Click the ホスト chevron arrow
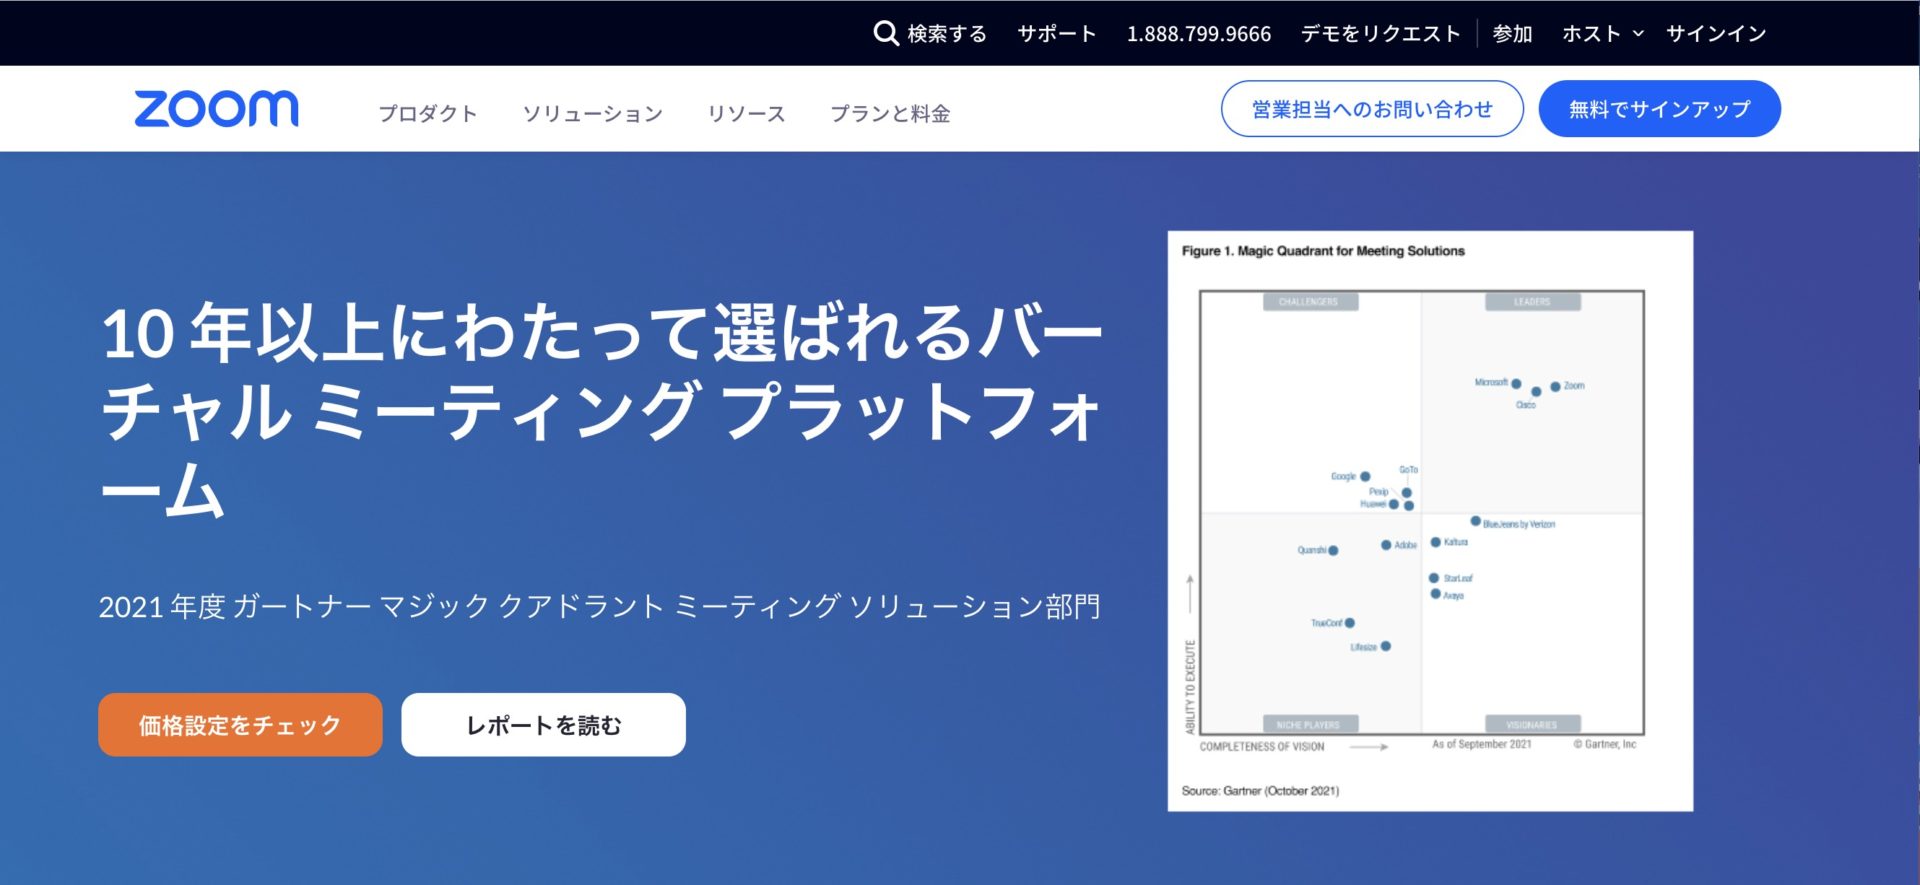The height and width of the screenshot is (885, 1920). pyautogui.click(x=1638, y=34)
